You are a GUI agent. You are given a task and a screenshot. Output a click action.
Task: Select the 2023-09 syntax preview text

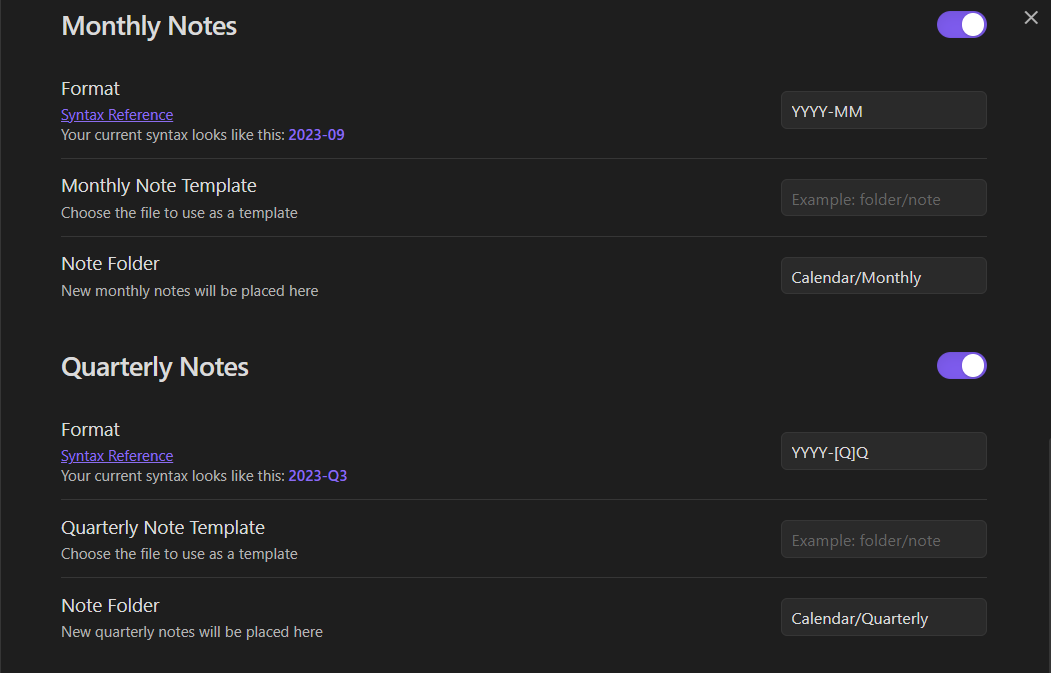tap(316, 134)
